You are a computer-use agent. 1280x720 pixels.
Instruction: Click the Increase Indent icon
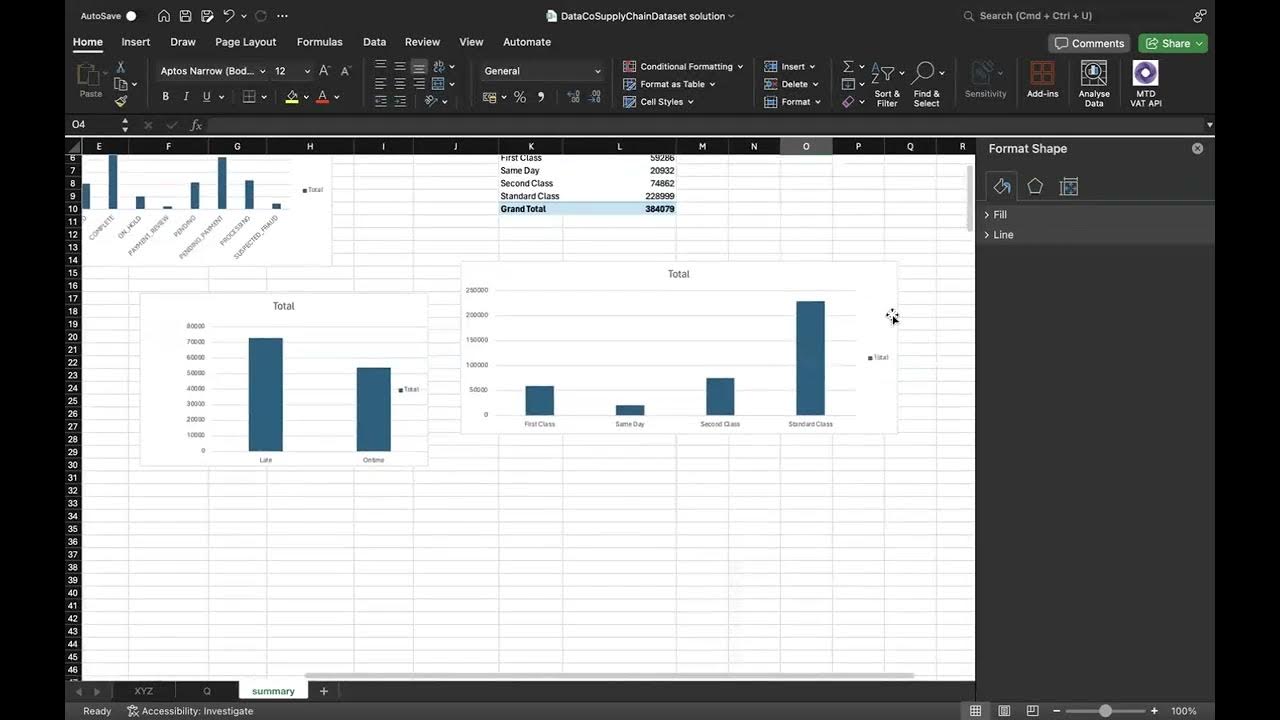pos(400,101)
